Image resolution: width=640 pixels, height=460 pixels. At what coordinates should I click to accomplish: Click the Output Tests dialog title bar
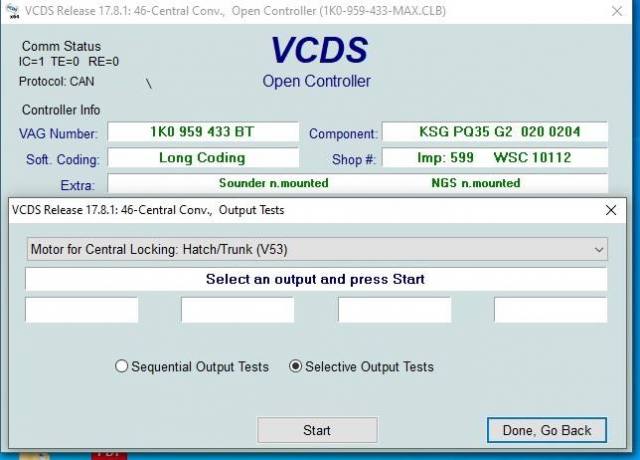[300, 210]
